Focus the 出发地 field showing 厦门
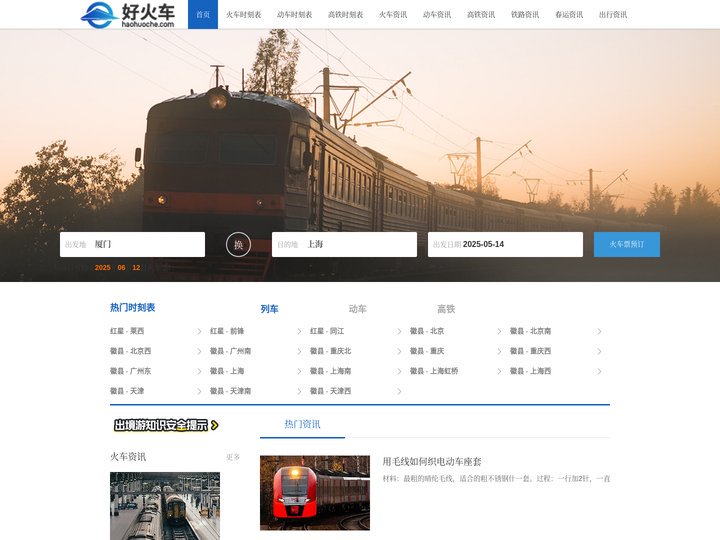This screenshot has width=720, height=540. coord(132,244)
